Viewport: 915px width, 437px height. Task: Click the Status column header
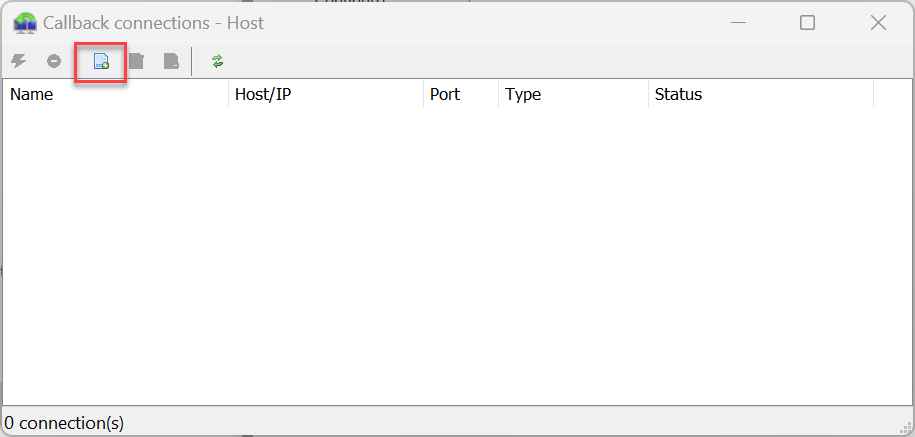pyautogui.click(x=760, y=95)
